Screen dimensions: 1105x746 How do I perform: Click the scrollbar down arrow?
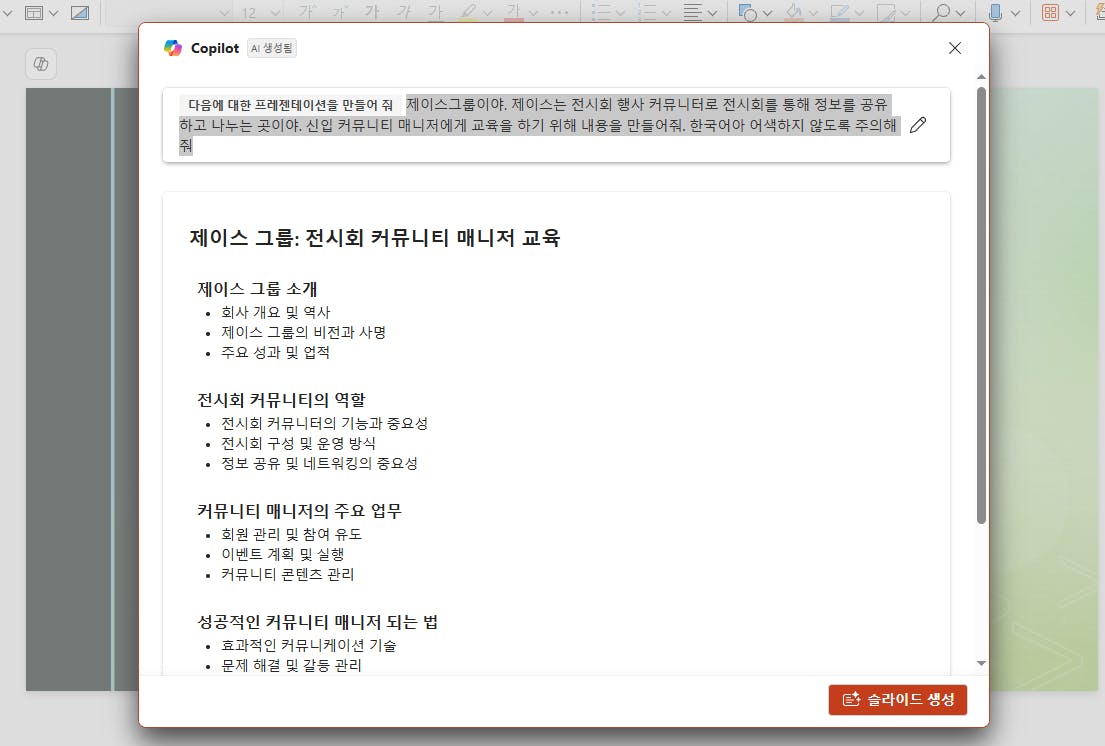click(x=981, y=663)
